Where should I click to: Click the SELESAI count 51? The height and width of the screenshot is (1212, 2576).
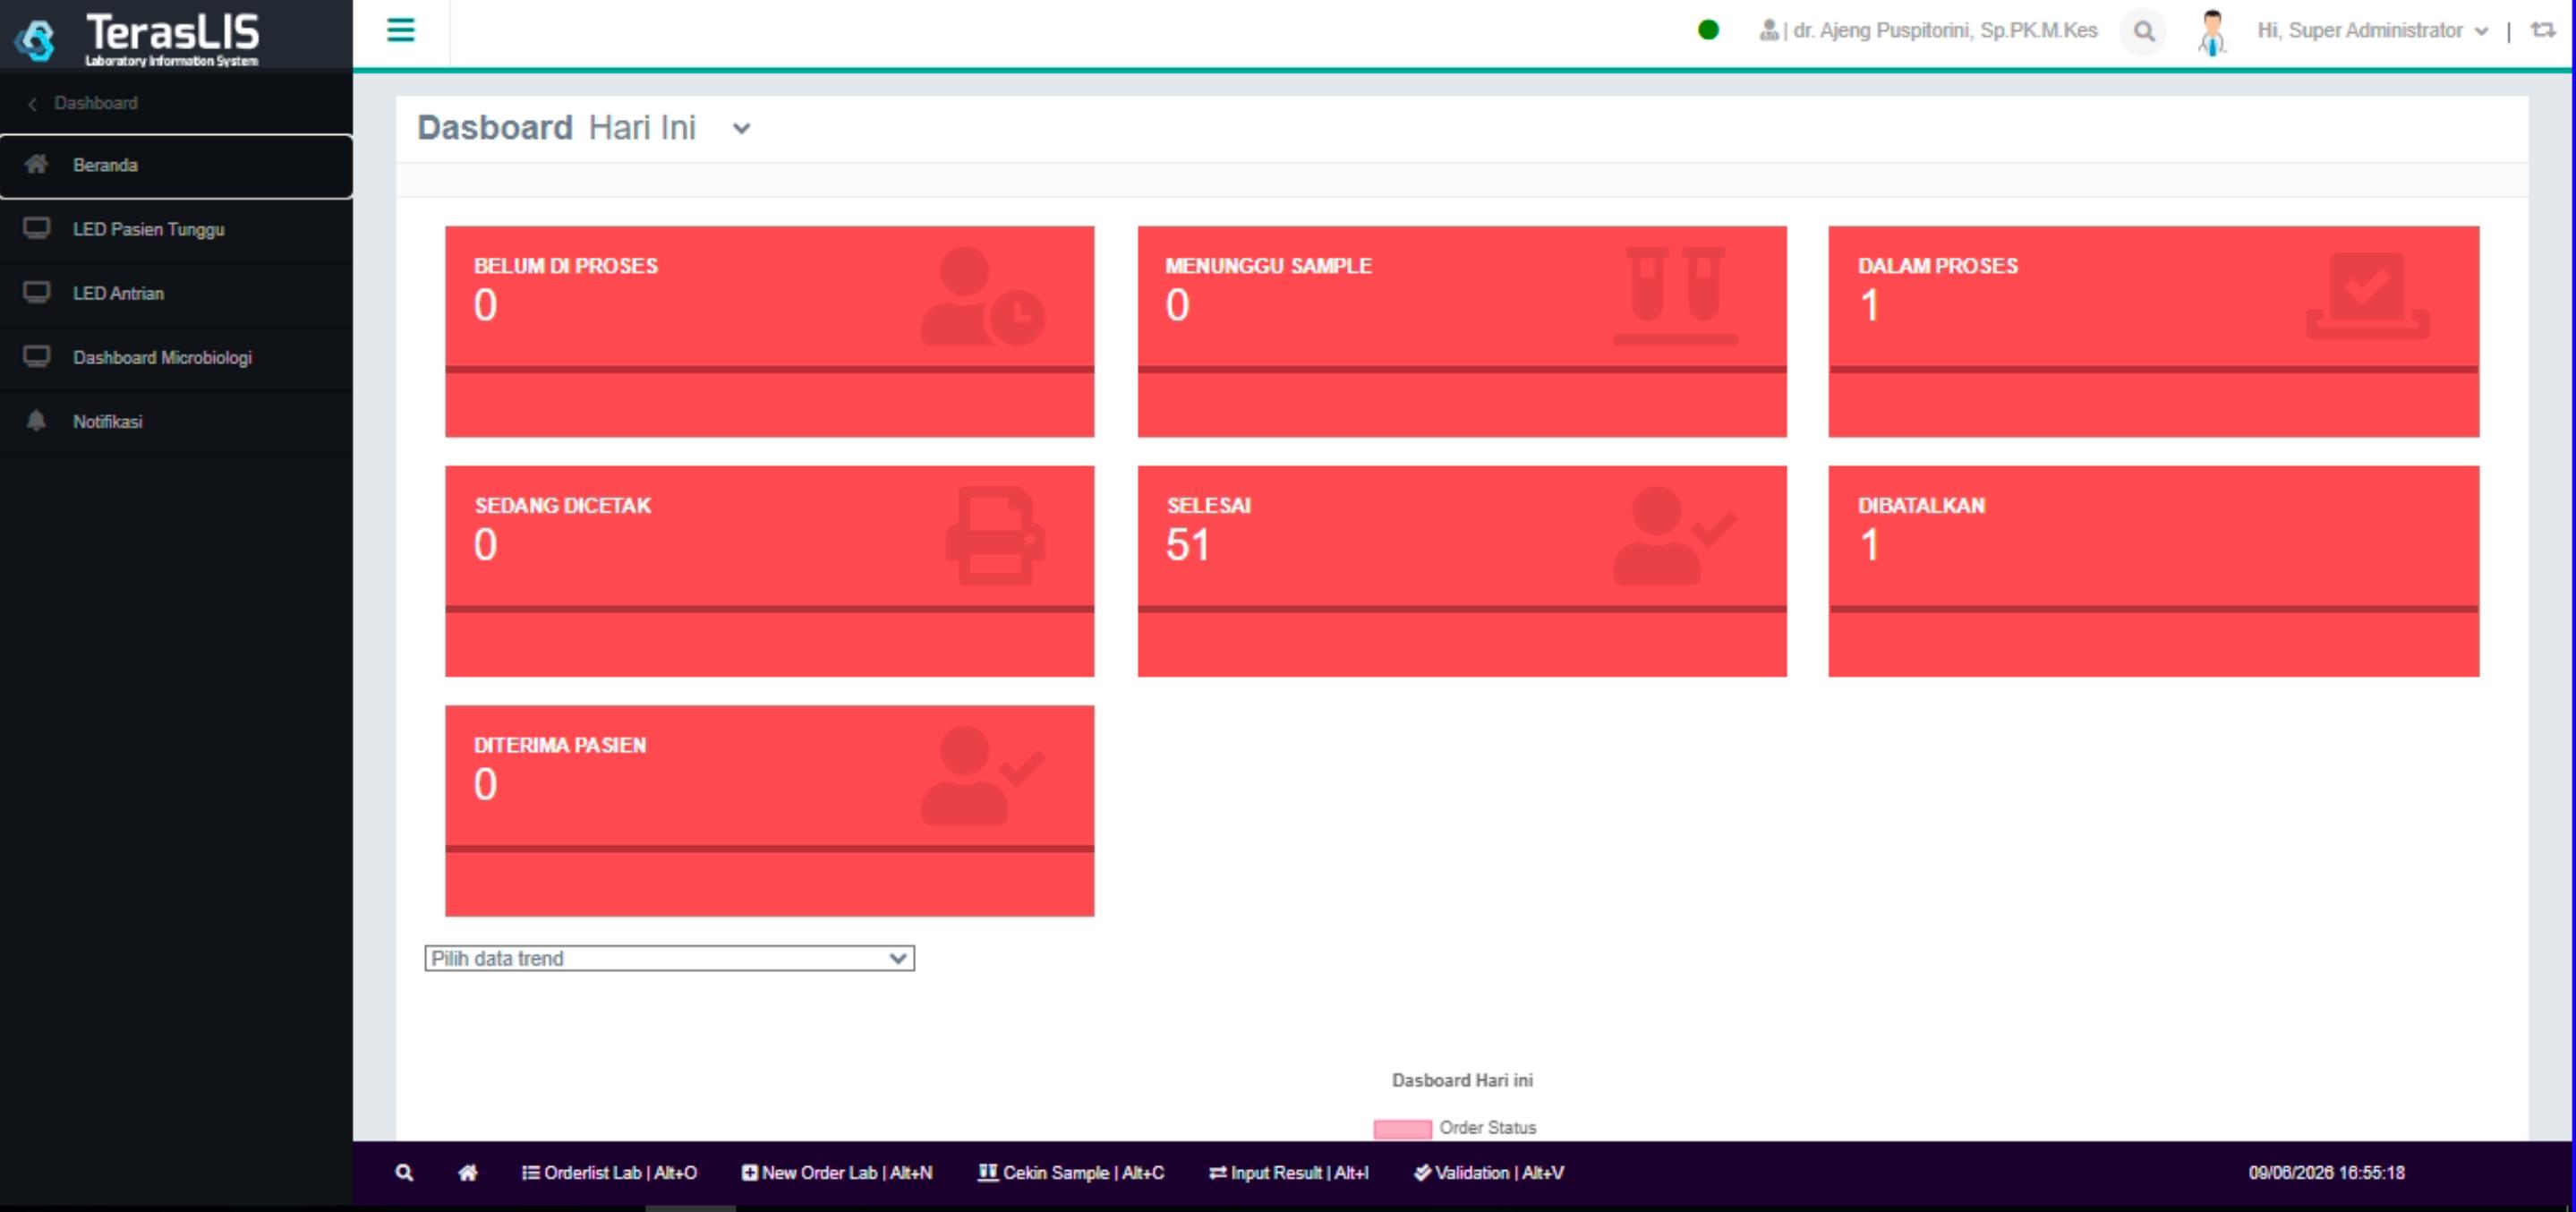pyautogui.click(x=1187, y=545)
